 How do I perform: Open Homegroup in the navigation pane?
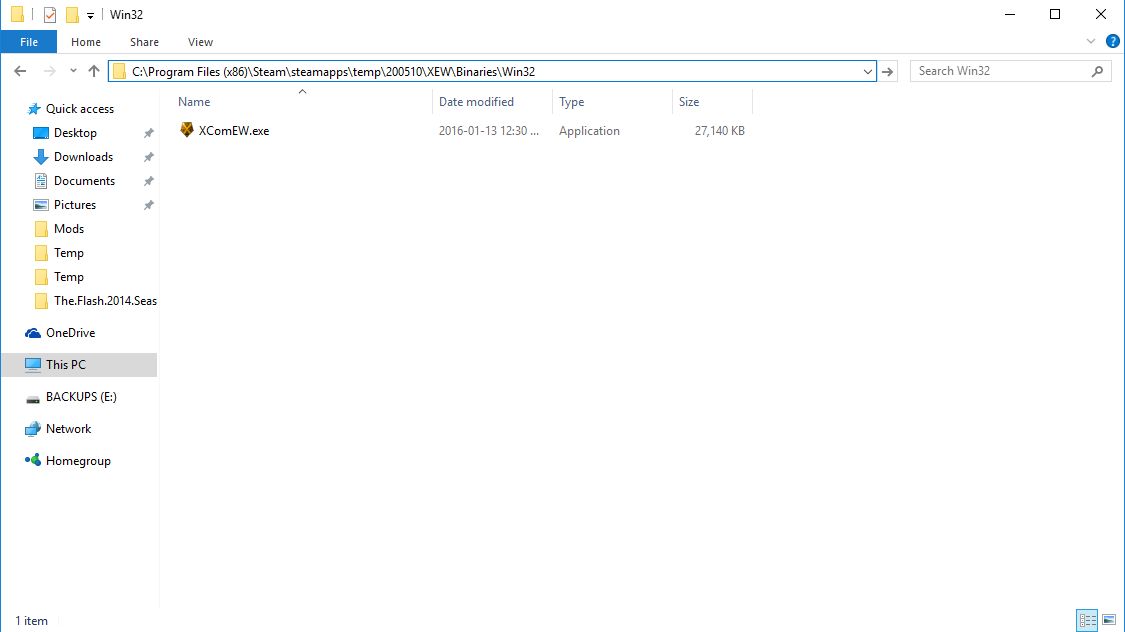[78, 461]
